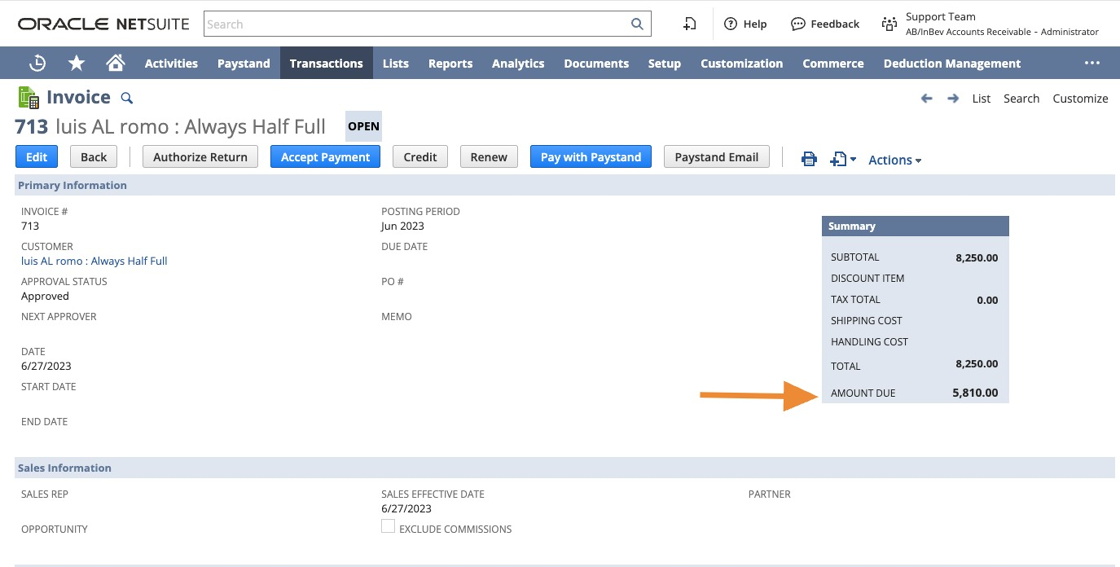Open the Setup menu
Screen dimensions: 1120x567
[664, 64]
